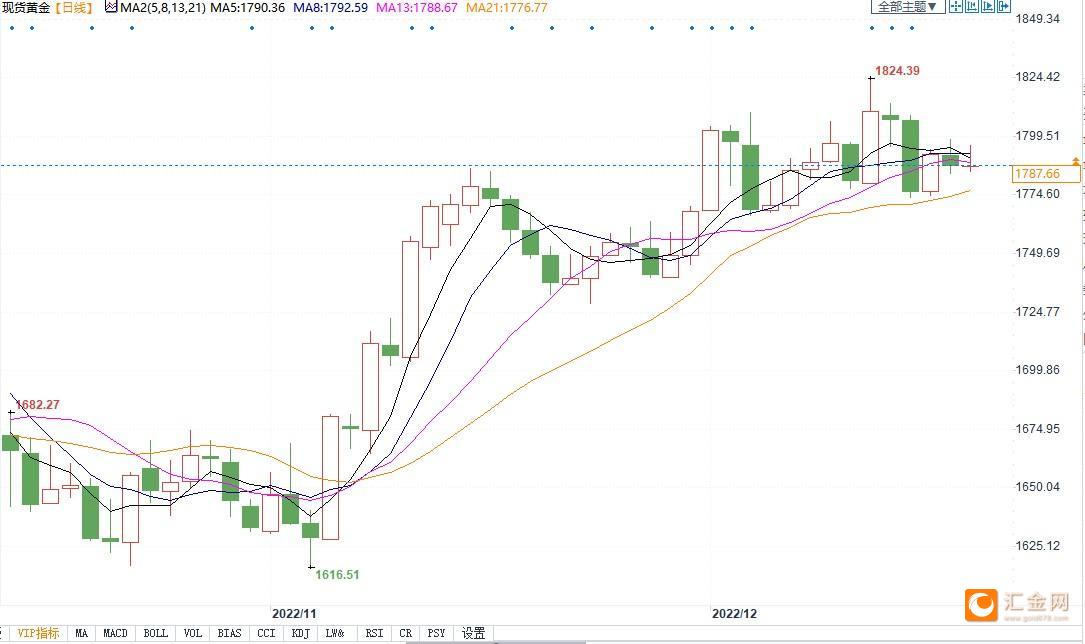Screen dimensions: 1085x644
Task: Click the 1749.69 price axis value
Action: pos(1037,252)
